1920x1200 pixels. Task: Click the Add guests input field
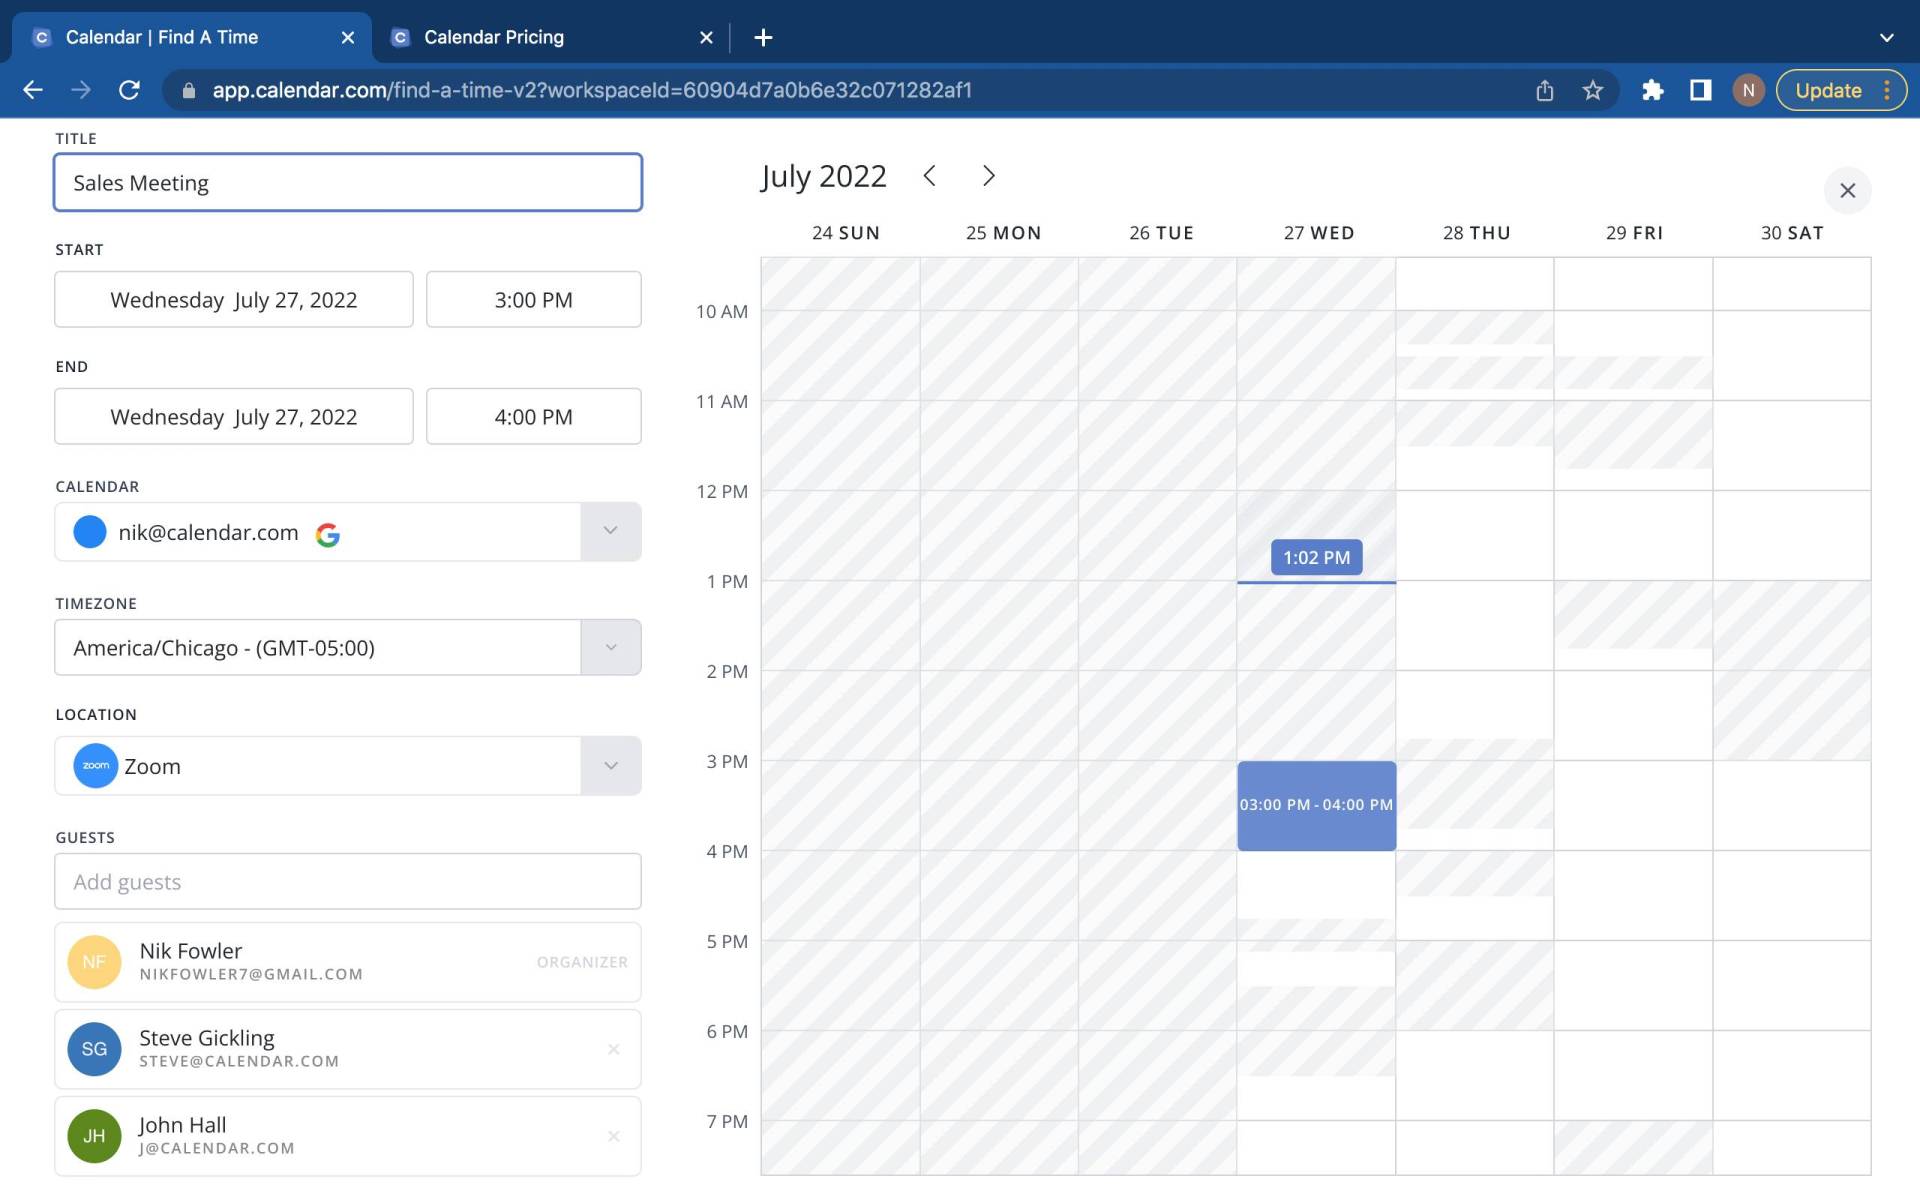pos(347,881)
